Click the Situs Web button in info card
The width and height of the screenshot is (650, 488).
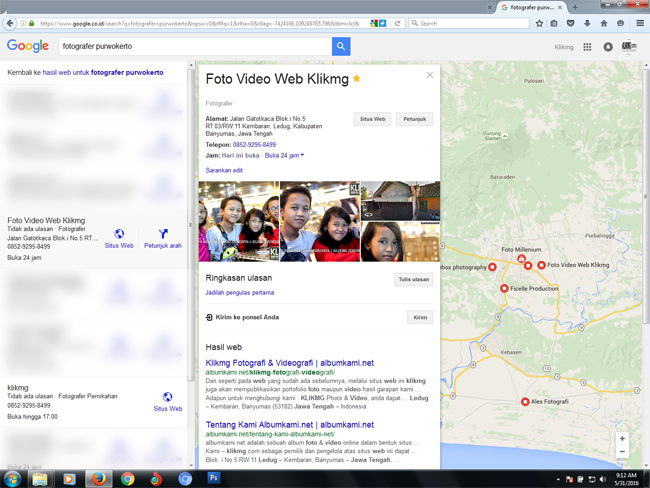click(x=372, y=119)
